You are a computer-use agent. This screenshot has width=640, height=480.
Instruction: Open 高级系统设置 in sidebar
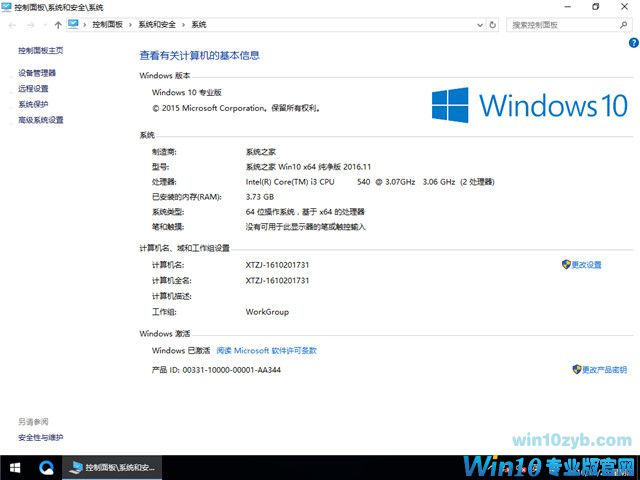(x=41, y=120)
